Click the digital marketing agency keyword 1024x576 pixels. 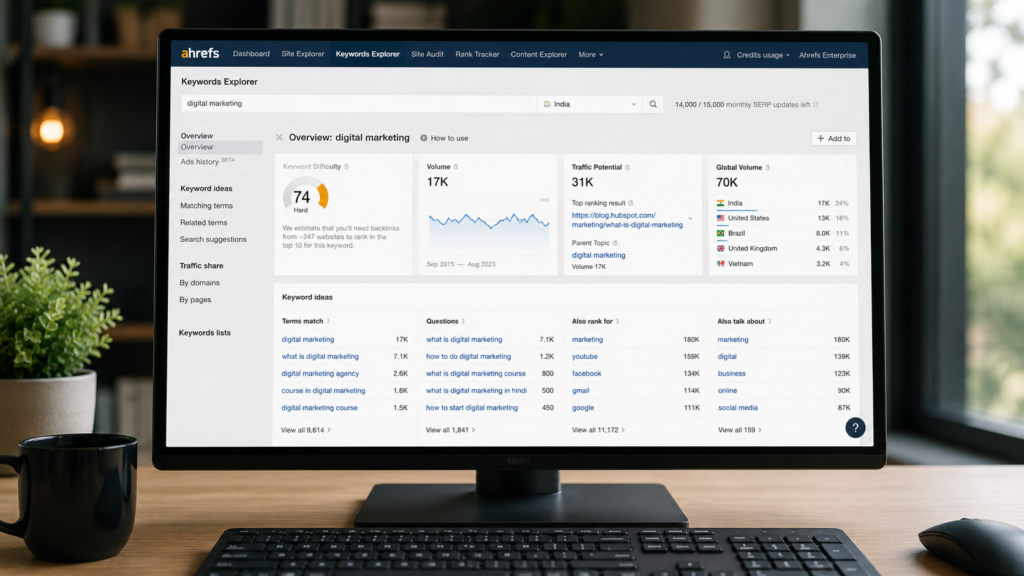coord(320,374)
